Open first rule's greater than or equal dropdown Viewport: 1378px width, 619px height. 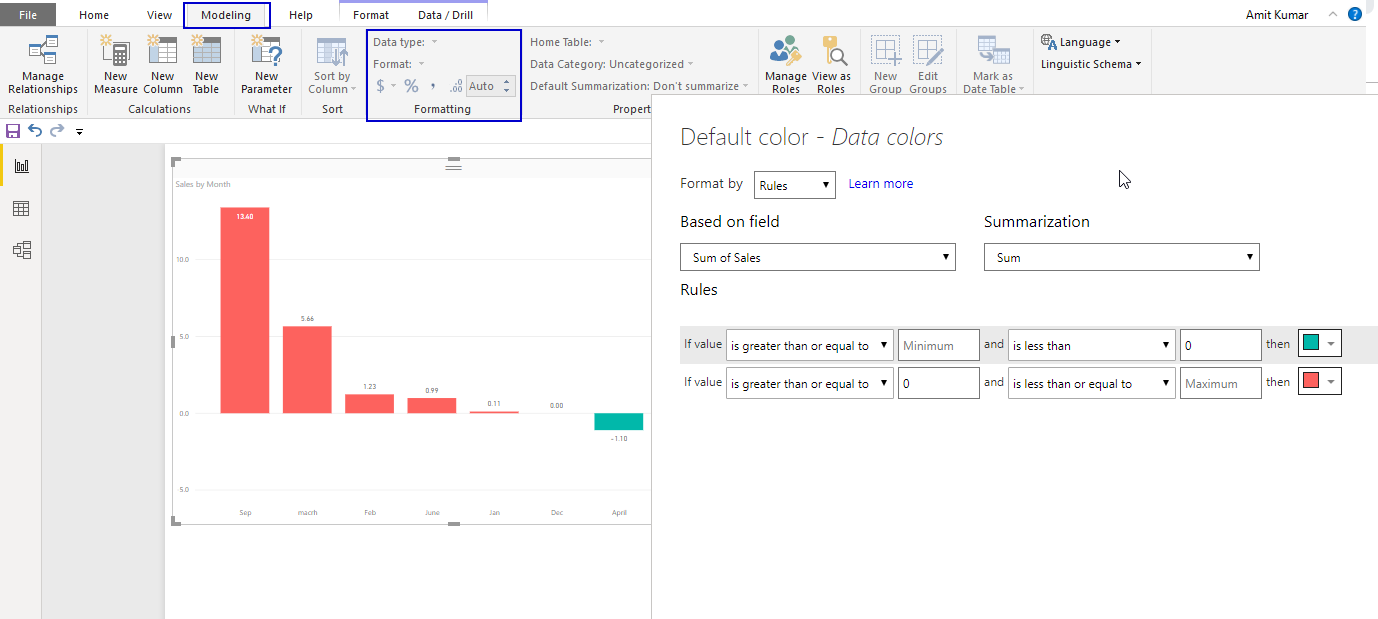810,345
